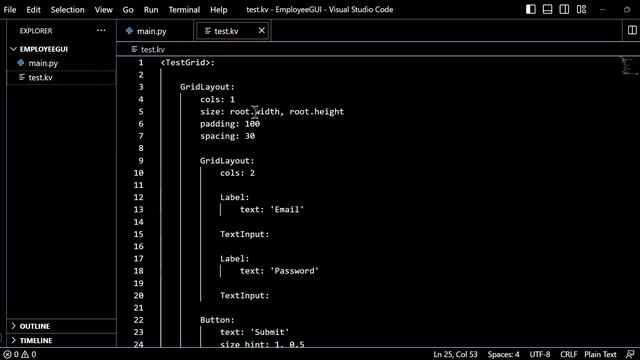
Task: Open the Terminal menu
Action: pos(184,9)
